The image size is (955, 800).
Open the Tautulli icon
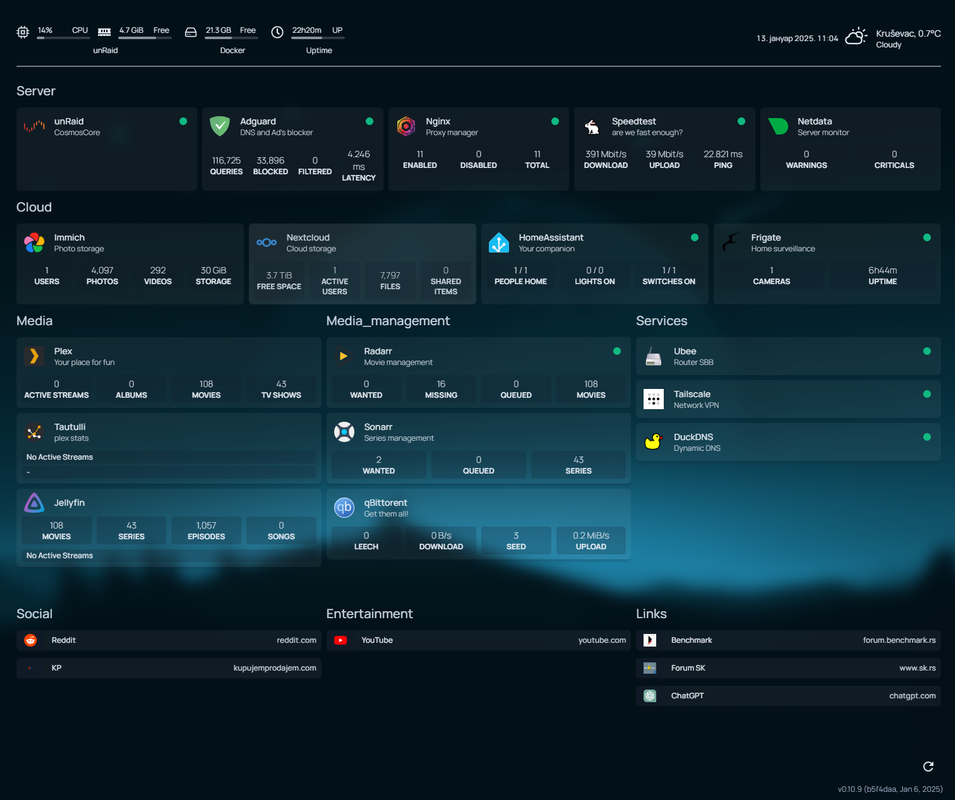[34, 432]
